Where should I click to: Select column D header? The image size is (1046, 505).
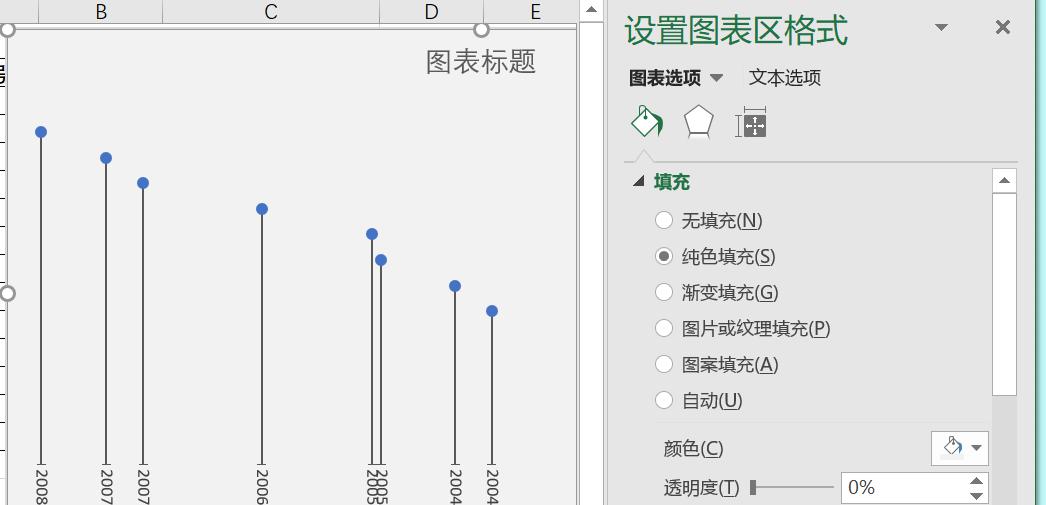432,11
